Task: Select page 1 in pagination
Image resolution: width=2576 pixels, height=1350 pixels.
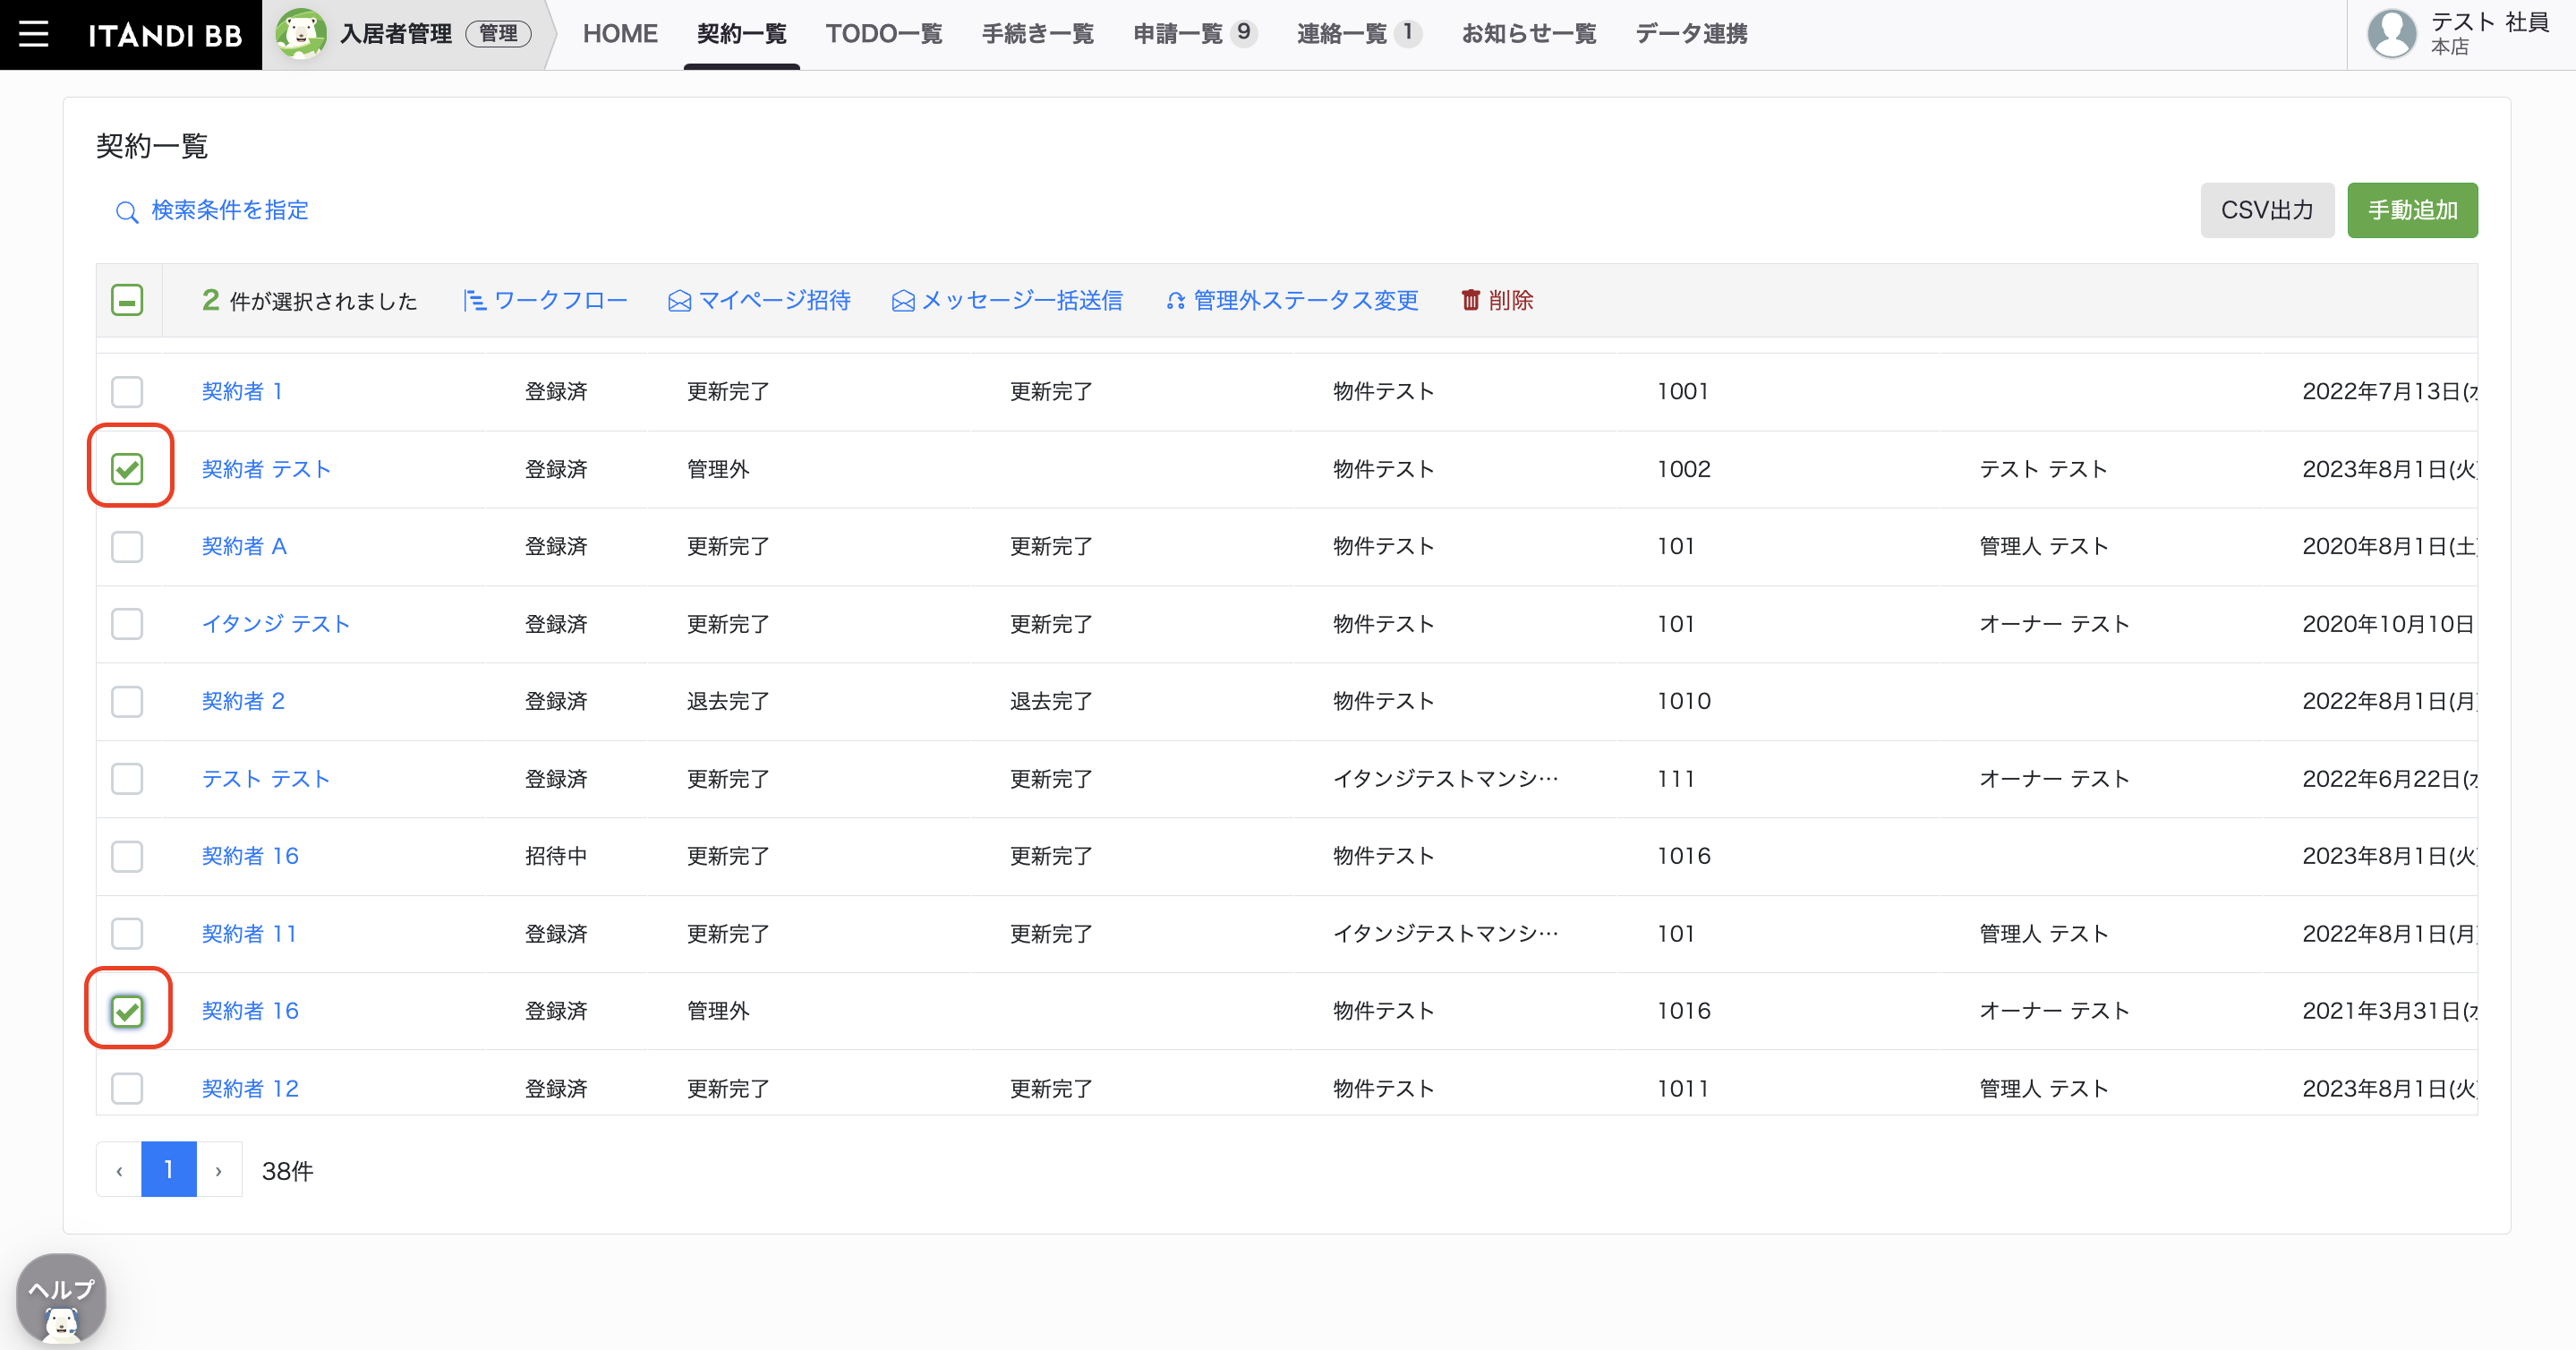Action: (x=169, y=1170)
